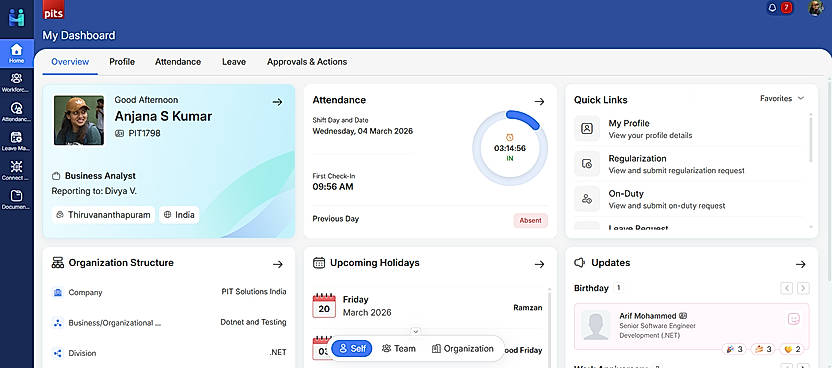Click the Company row icon
Screen dimensions: 832x368
58,292
